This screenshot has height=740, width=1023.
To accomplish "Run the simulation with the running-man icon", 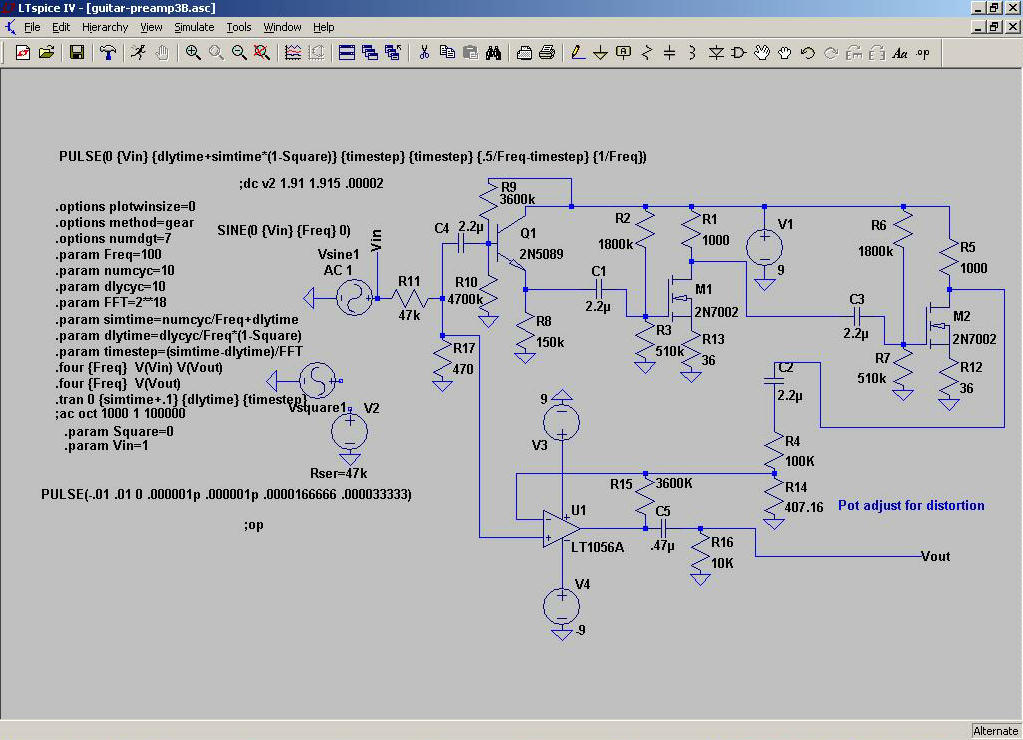I will pyautogui.click(x=138, y=53).
